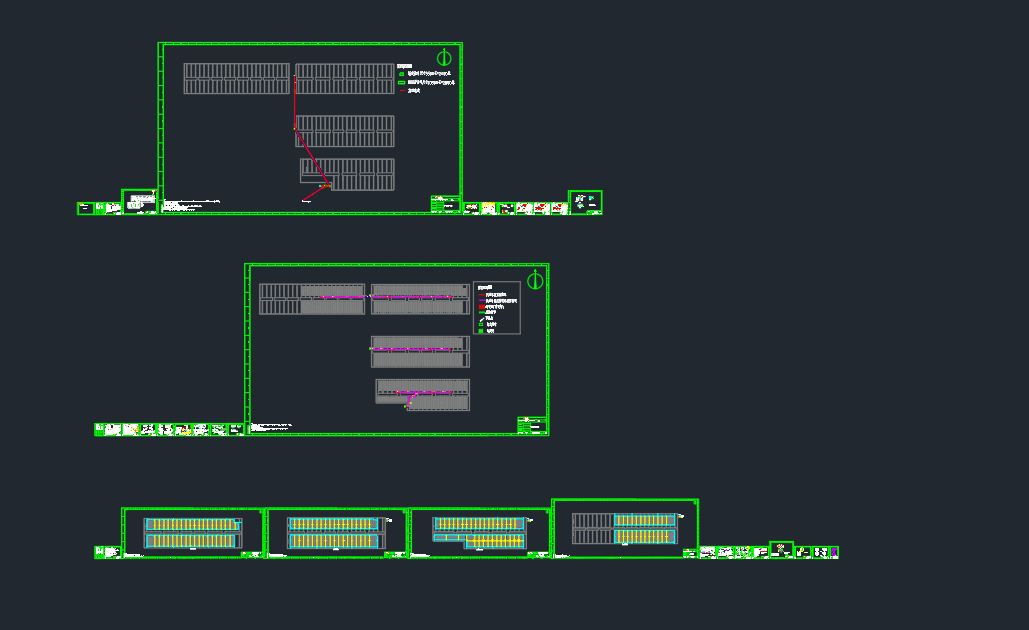Click the north arrow symbol in the middle drawing sheet
This screenshot has height=630, width=1029.
click(535, 280)
